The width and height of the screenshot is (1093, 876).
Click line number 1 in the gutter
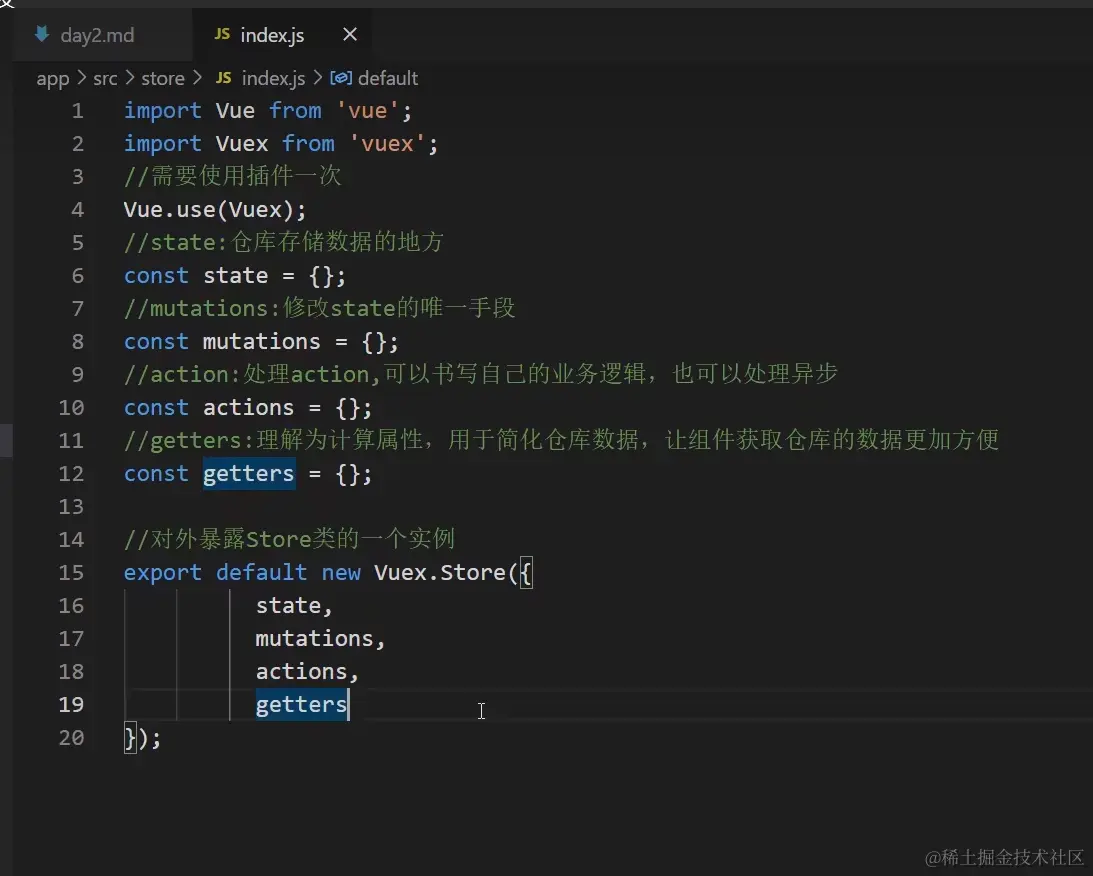(77, 111)
